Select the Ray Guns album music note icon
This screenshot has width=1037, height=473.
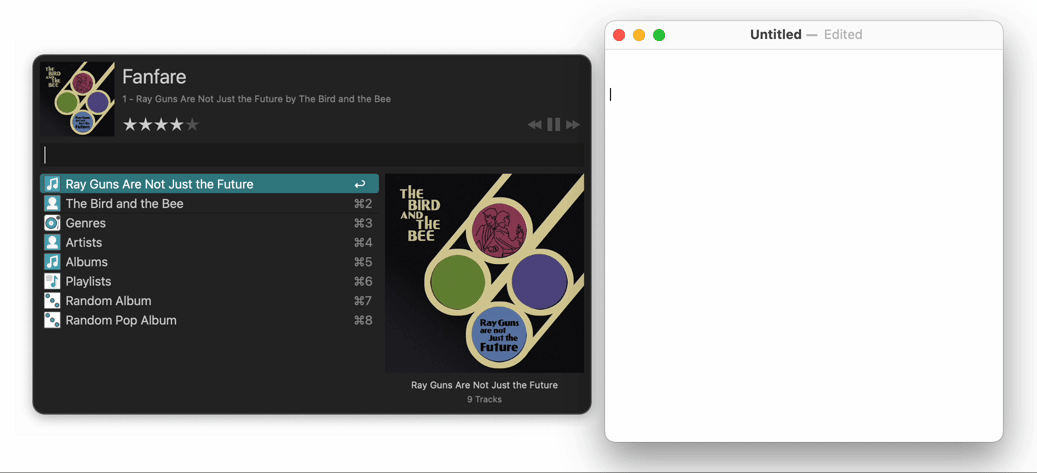[x=52, y=184]
